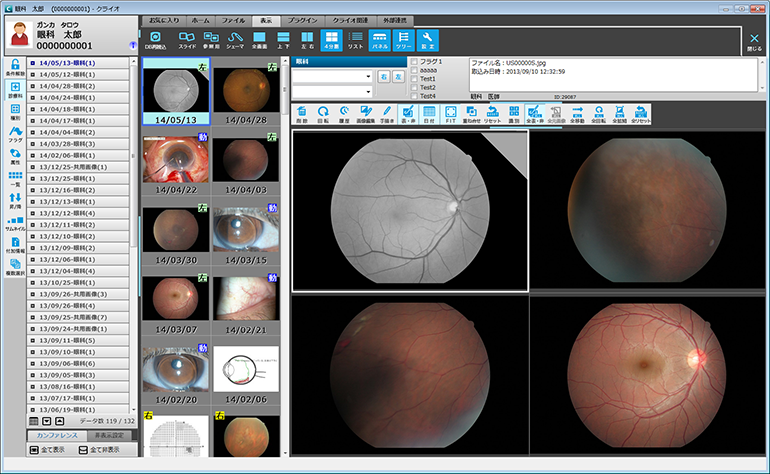Click the 右 right-eye button
Screen dimensions: 770x474
(384, 77)
